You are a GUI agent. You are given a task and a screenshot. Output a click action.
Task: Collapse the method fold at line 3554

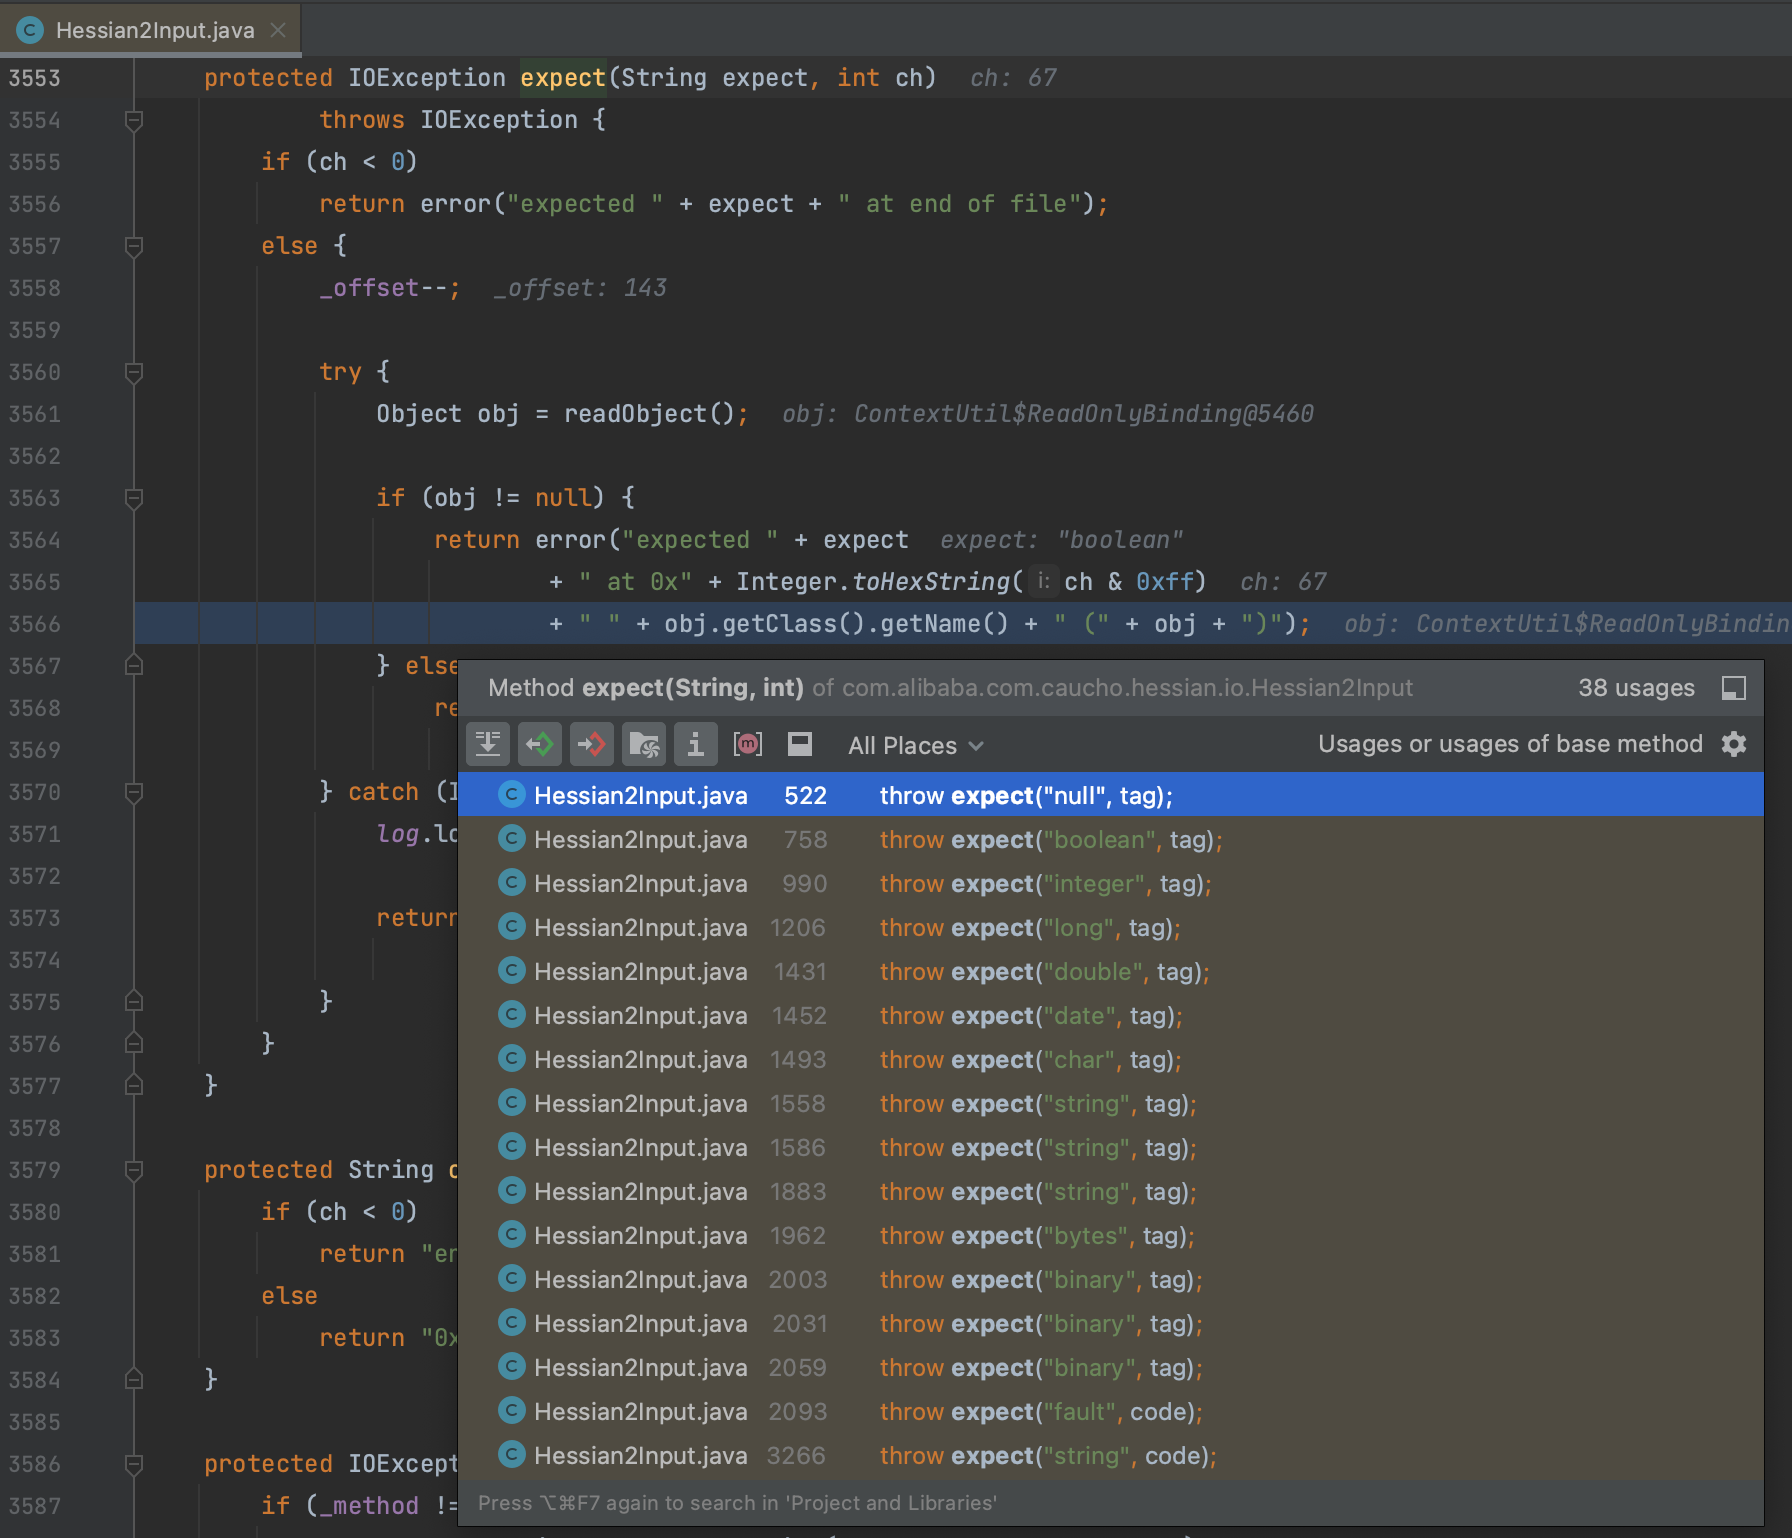[x=133, y=120]
